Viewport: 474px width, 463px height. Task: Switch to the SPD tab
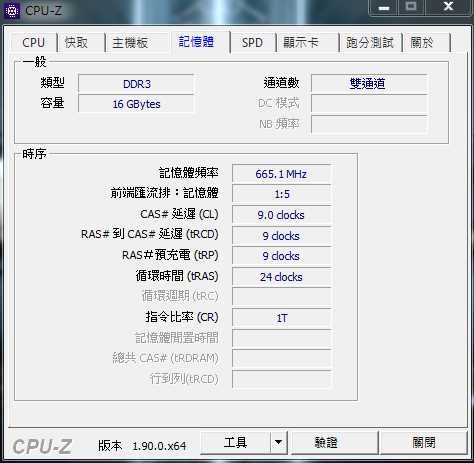point(252,43)
